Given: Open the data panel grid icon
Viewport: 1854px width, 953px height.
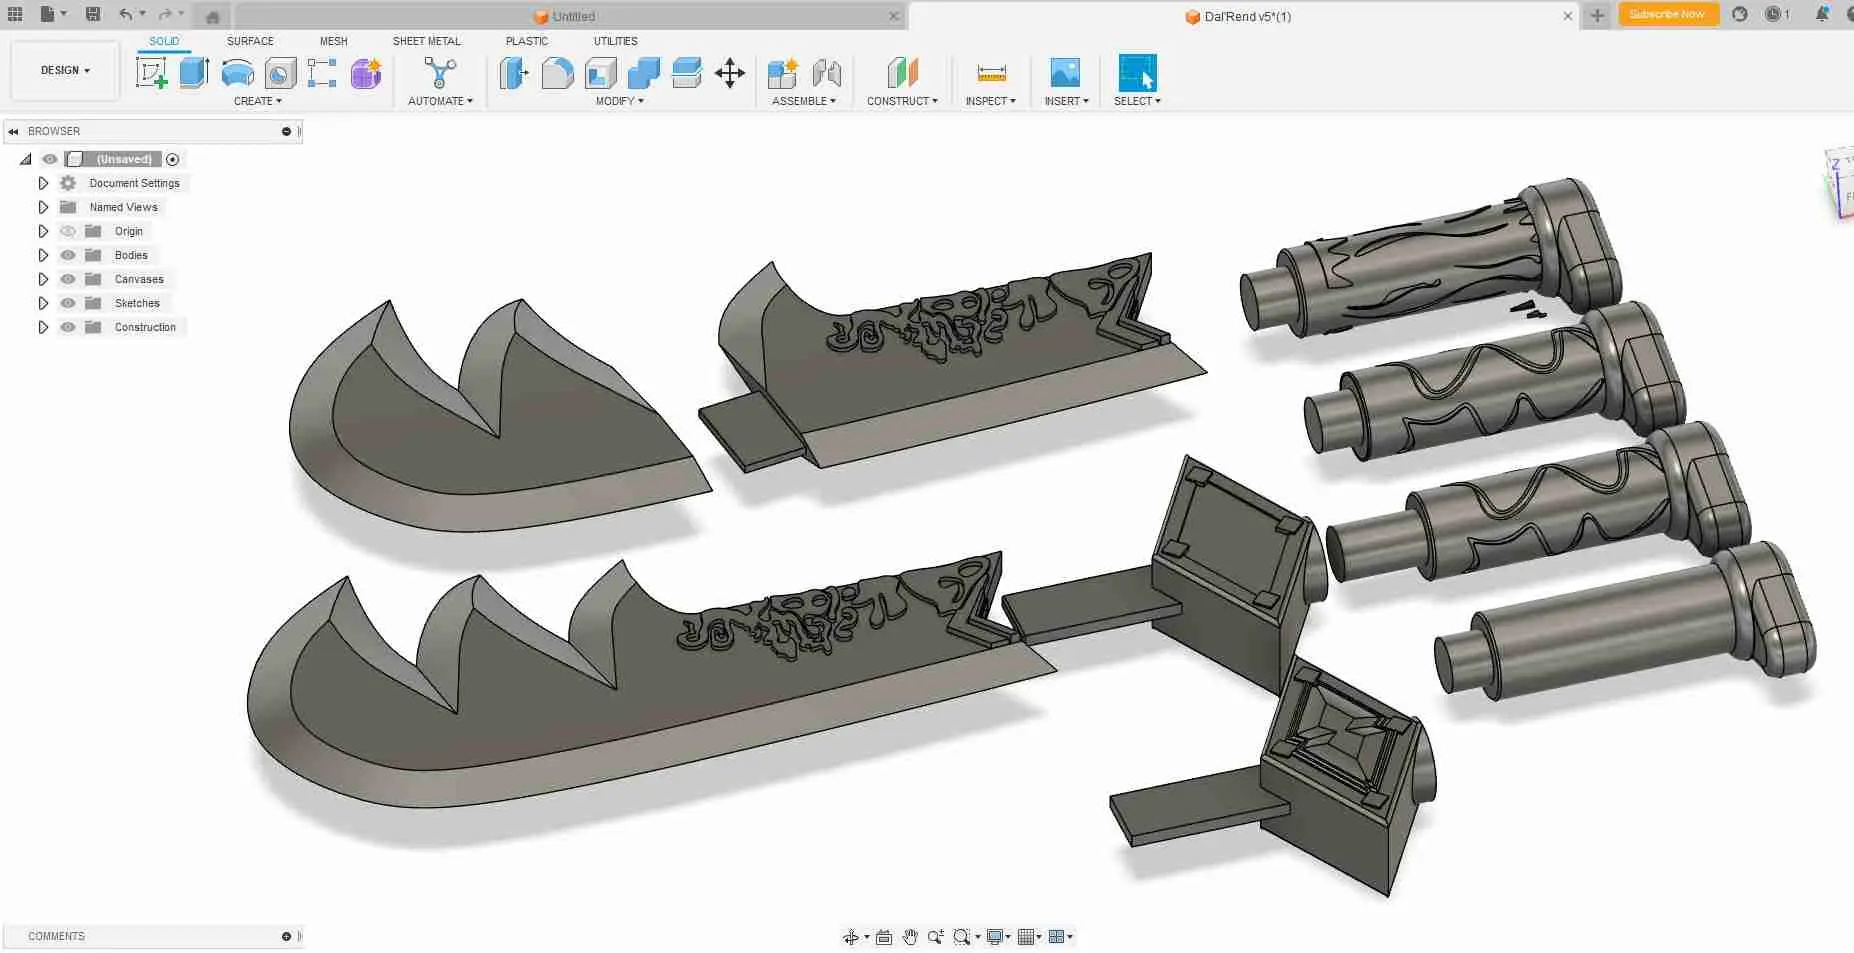Looking at the screenshot, I should point(15,14).
